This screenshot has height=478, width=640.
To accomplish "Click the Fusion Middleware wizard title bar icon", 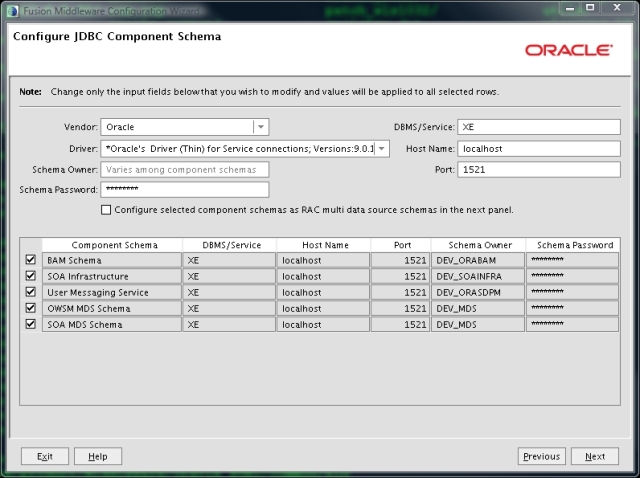I will (x=13, y=11).
